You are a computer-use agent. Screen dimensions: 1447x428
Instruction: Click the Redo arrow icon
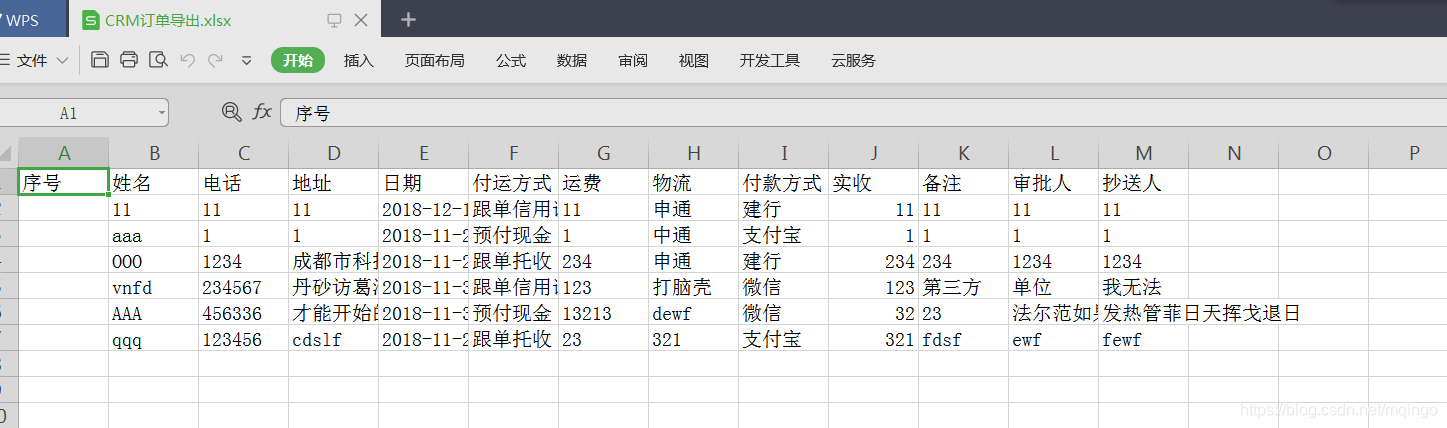pos(215,60)
